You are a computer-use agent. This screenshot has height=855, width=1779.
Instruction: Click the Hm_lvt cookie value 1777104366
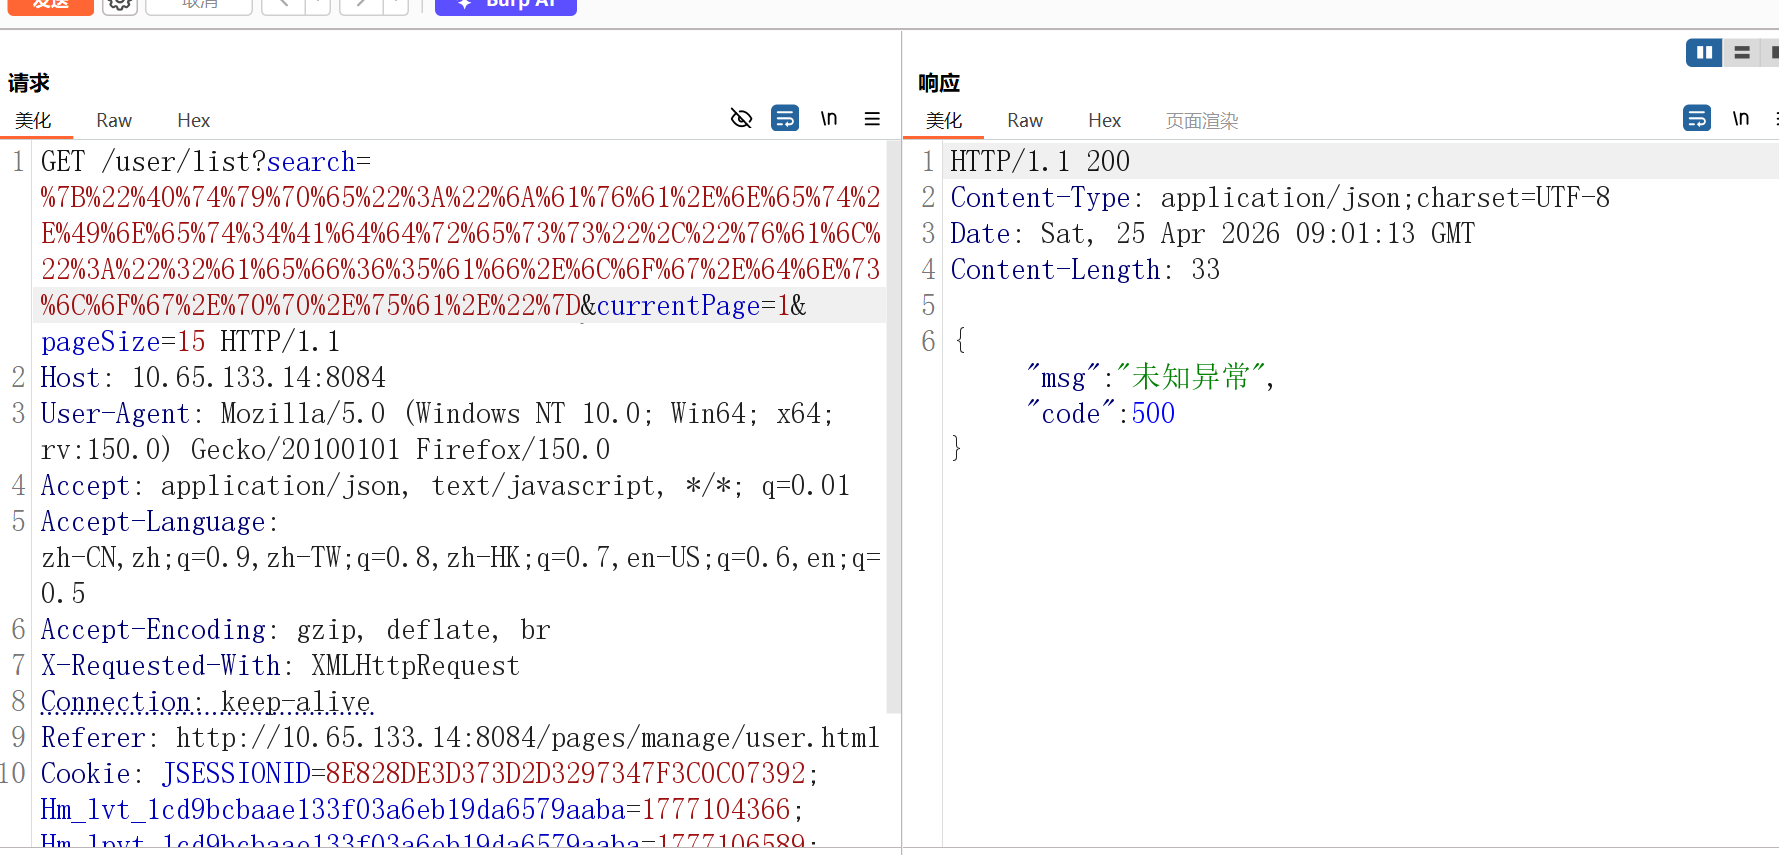pos(716,810)
